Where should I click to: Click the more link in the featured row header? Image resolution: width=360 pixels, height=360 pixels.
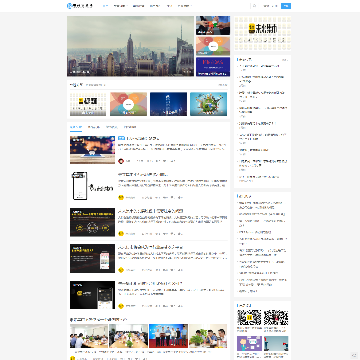222,85
